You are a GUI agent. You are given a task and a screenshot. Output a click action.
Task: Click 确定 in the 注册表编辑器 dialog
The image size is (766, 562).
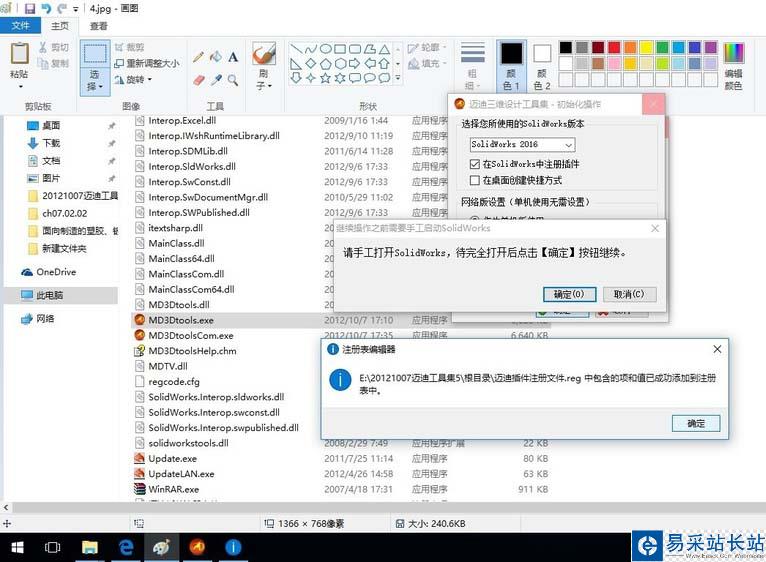696,423
